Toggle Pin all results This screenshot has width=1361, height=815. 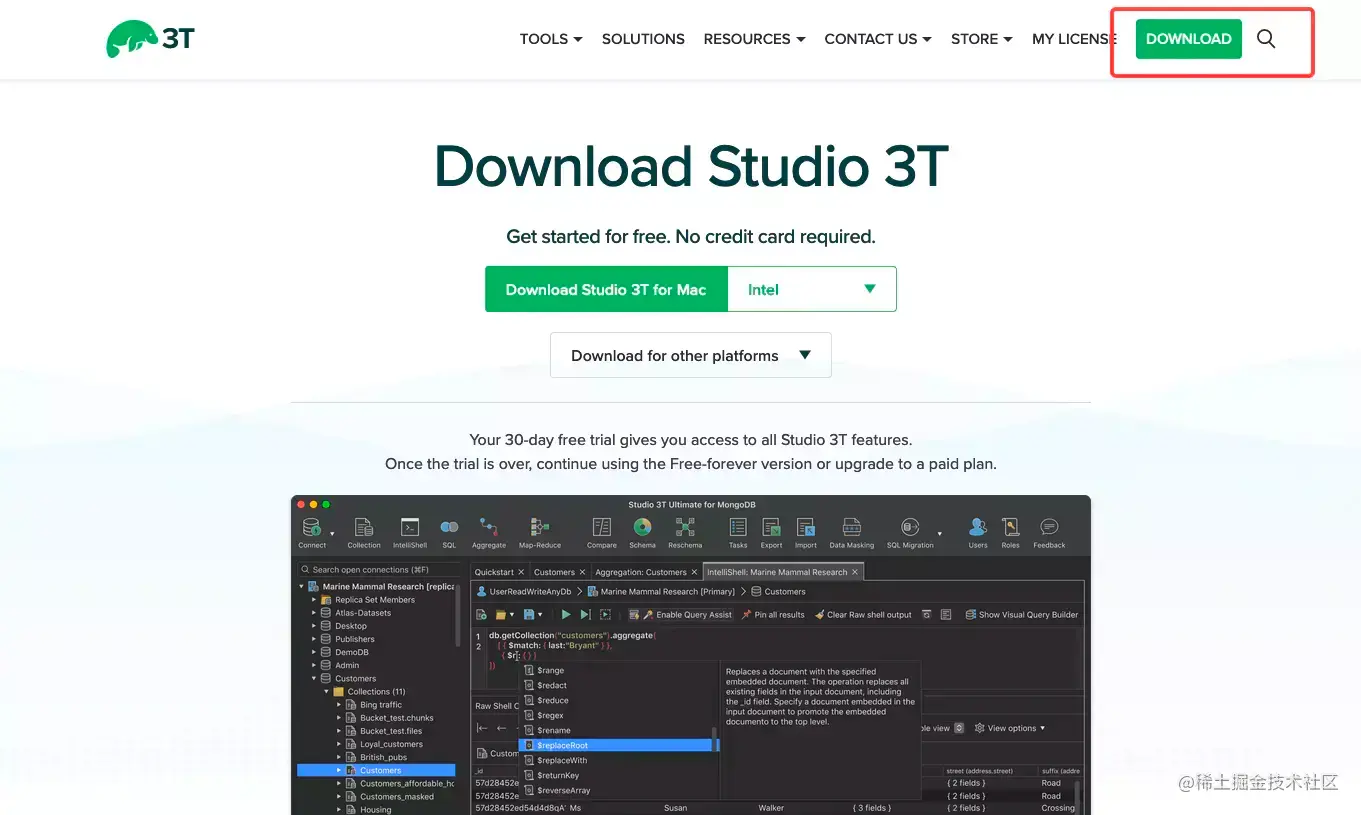[773, 614]
